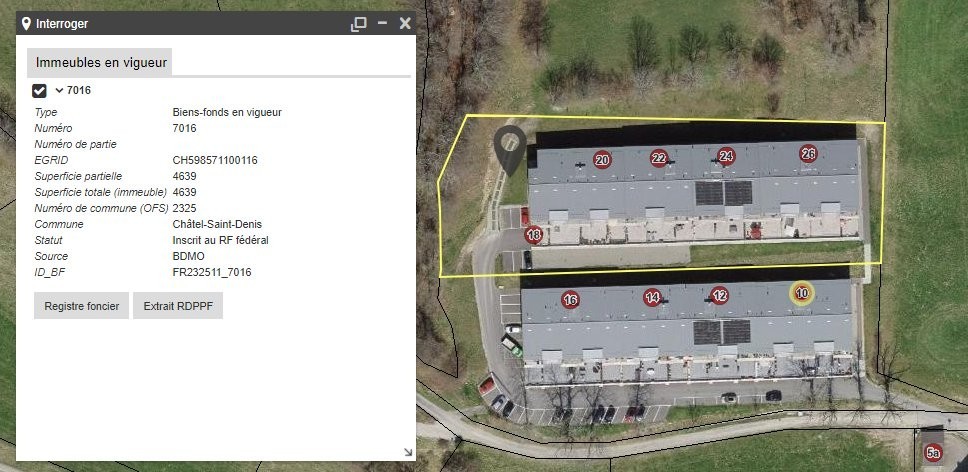Collapse the 7016 parcel details chevron
The image size is (968, 472).
(59, 90)
